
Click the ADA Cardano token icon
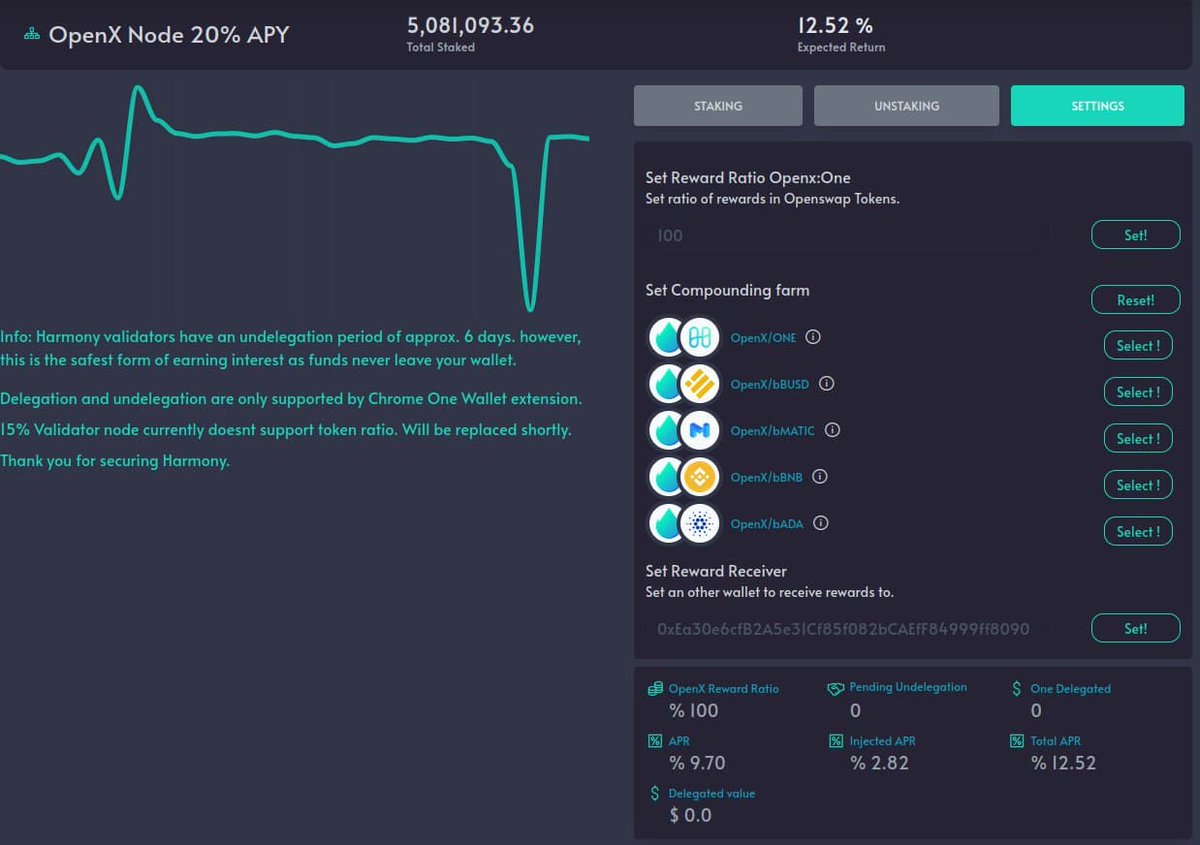point(700,524)
